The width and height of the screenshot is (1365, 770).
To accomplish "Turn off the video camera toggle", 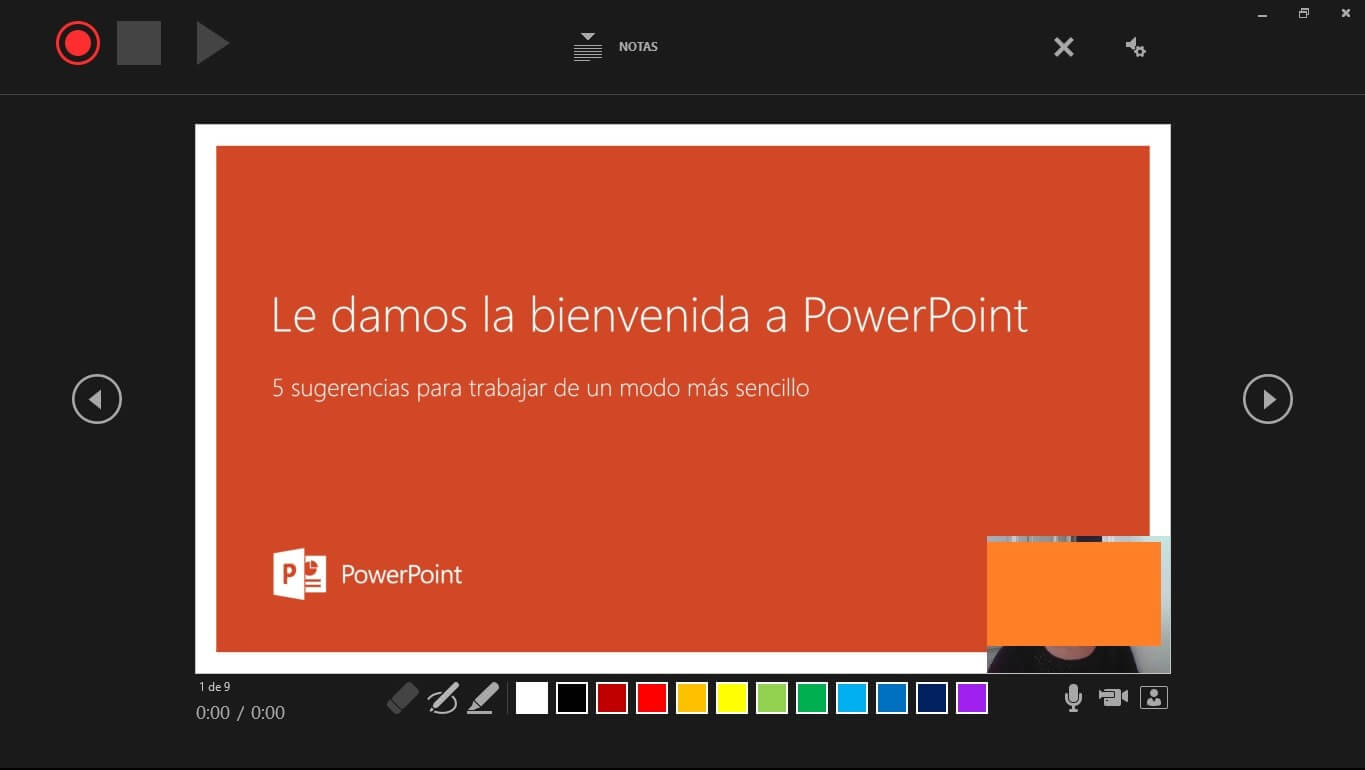I will (1113, 698).
